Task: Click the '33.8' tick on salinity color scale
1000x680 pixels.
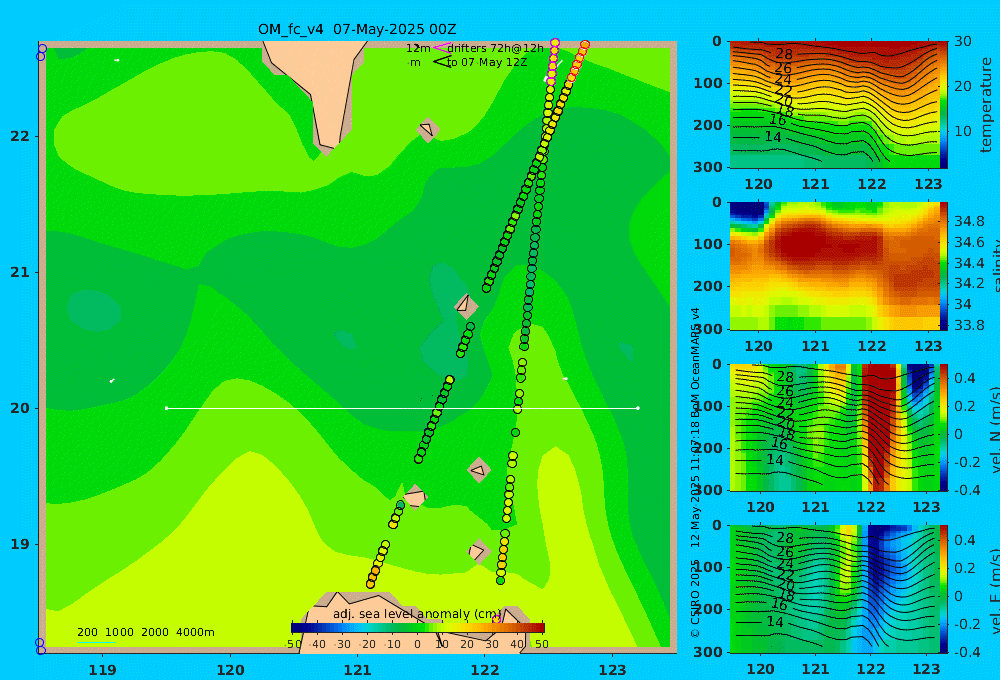Action: [x=969, y=325]
